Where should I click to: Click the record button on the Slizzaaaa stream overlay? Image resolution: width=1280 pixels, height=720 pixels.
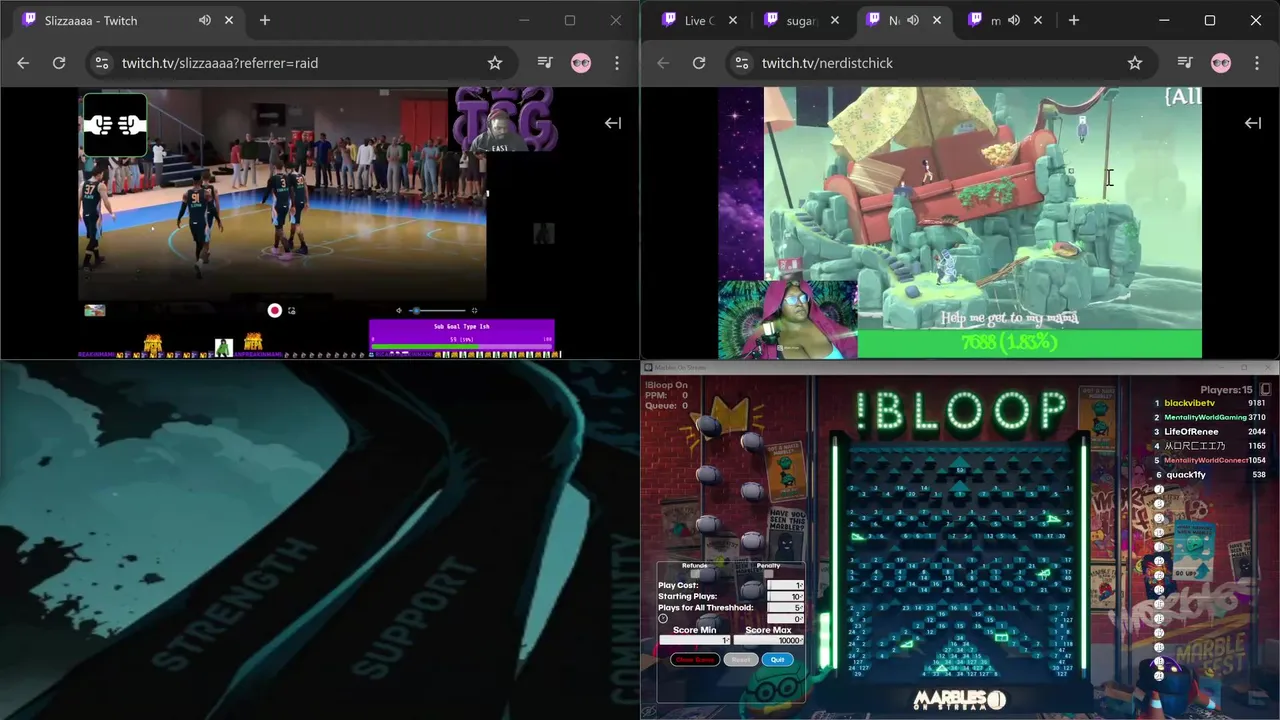click(274, 310)
